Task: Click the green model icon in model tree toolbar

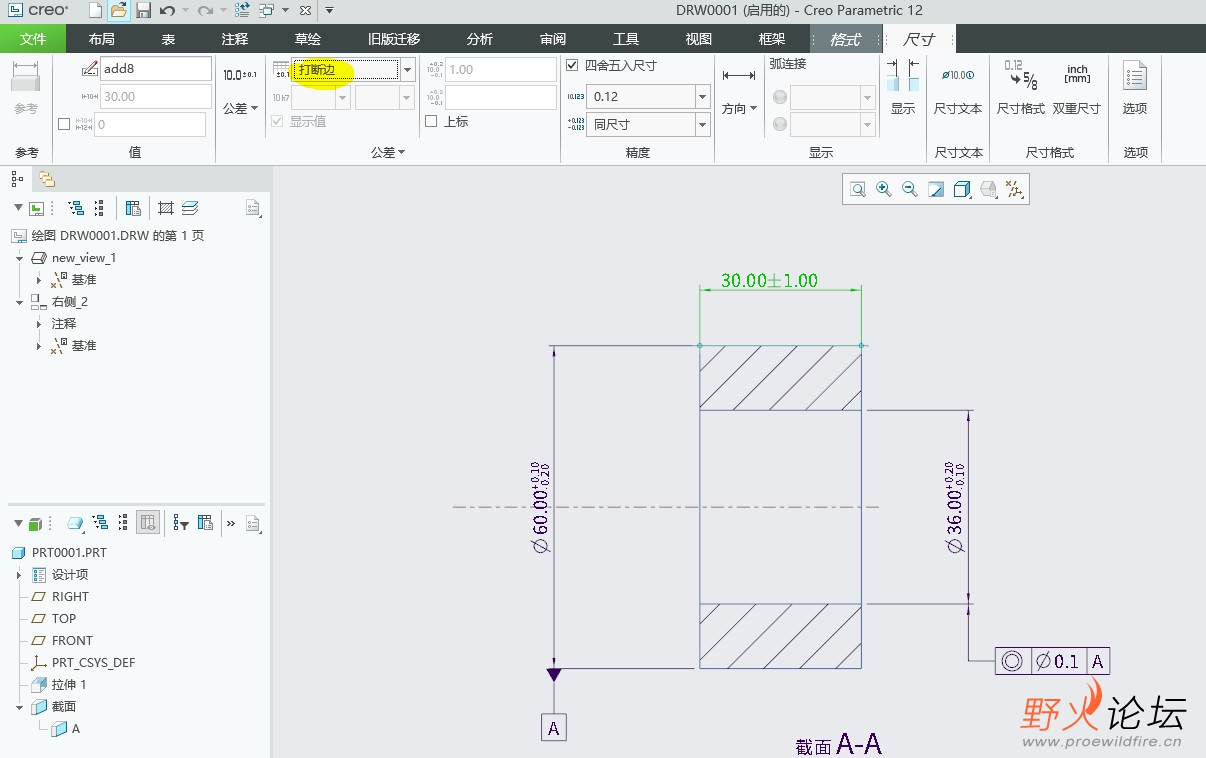Action: click(35, 522)
